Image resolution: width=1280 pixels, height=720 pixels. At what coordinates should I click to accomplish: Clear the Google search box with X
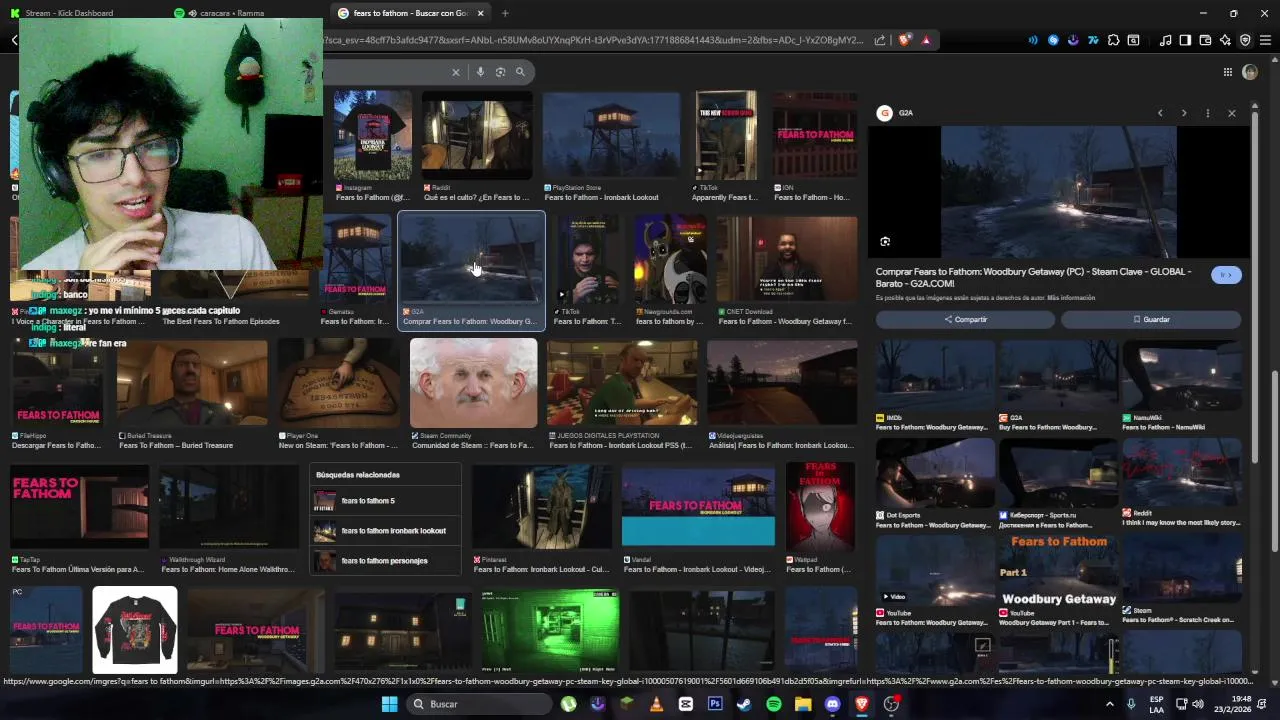(x=455, y=72)
